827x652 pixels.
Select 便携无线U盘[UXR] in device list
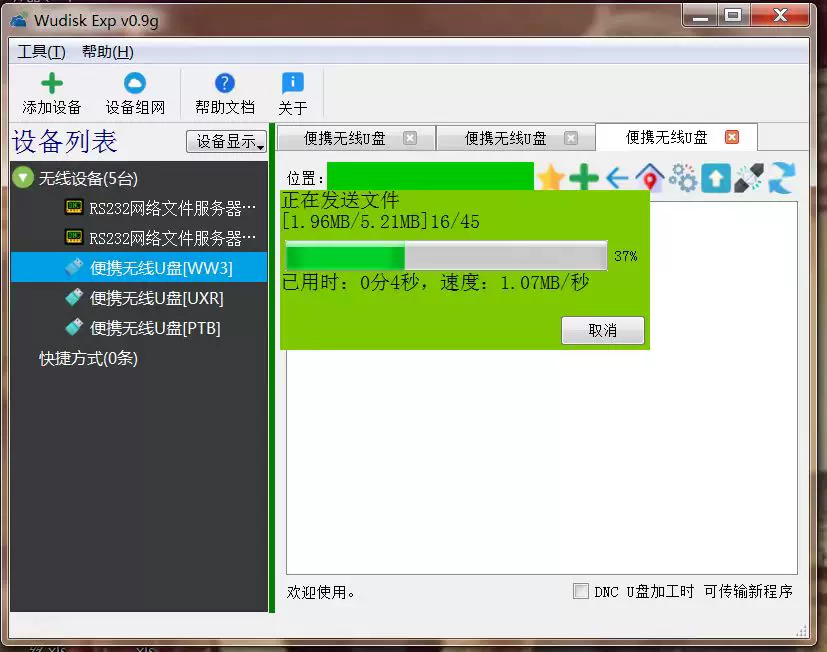pyautogui.click(x=139, y=297)
